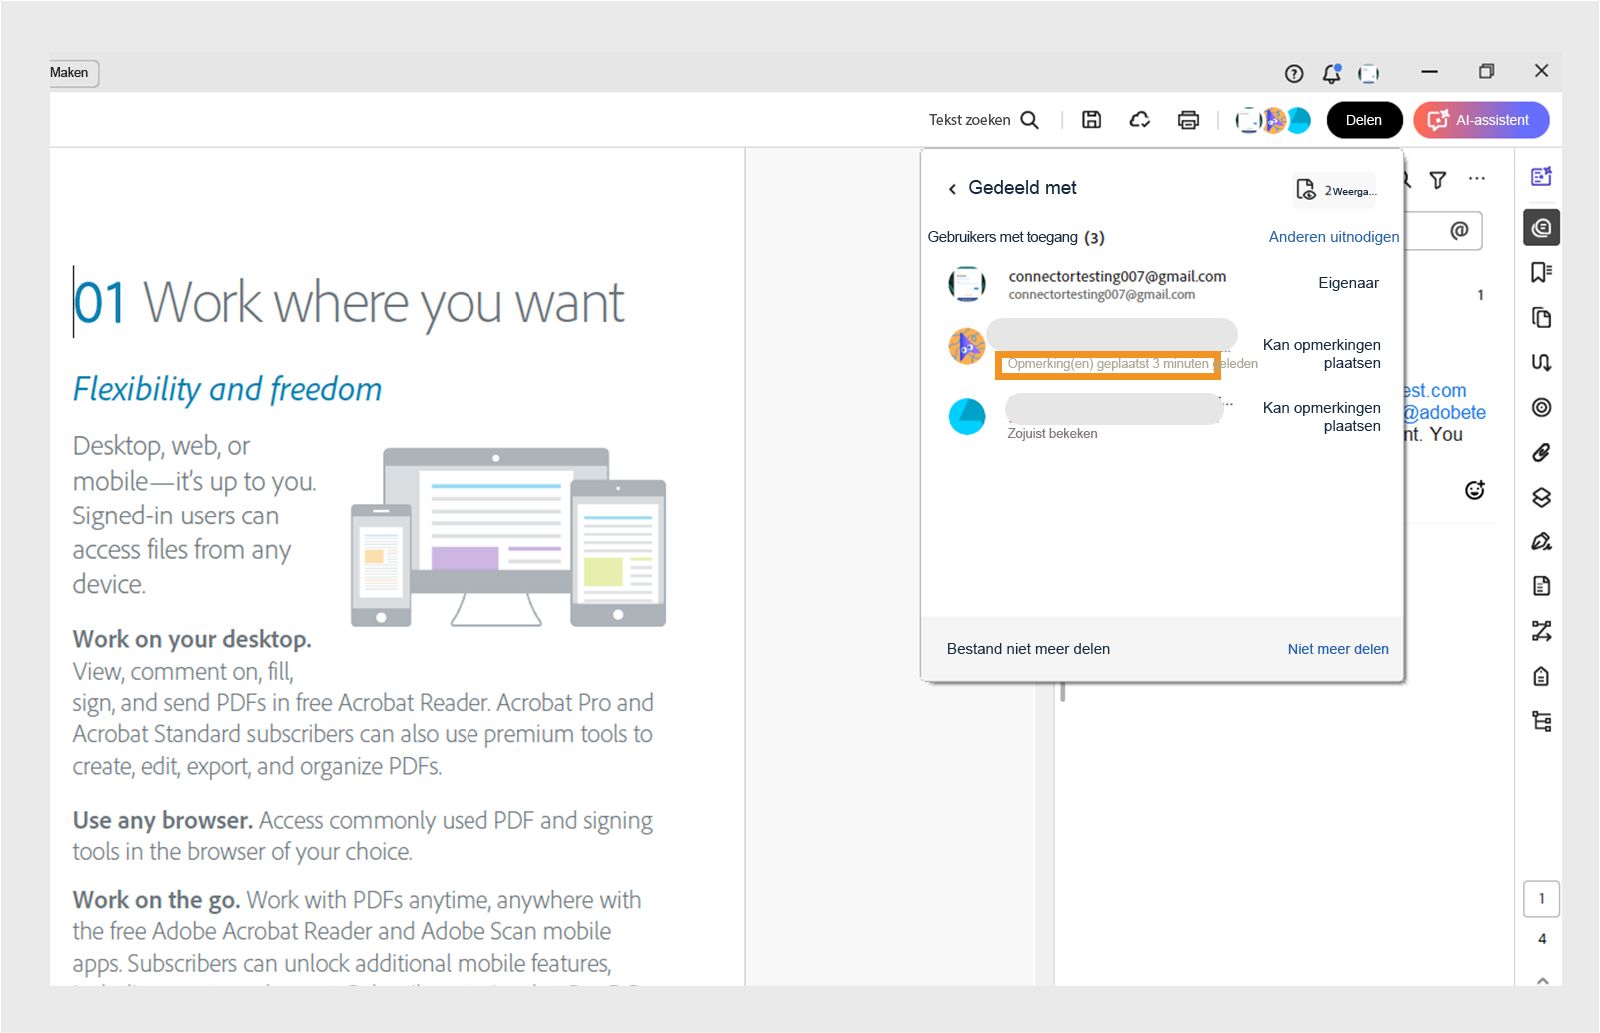The height and width of the screenshot is (1033, 1600).
Task: Open the help question mark icon
Action: [1294, 73]
